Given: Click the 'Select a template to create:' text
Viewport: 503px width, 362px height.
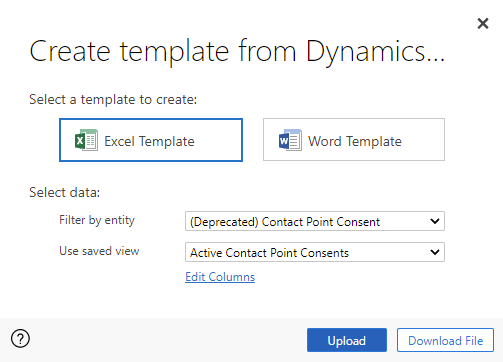Looking at the screenshot, I should point(113,99).
